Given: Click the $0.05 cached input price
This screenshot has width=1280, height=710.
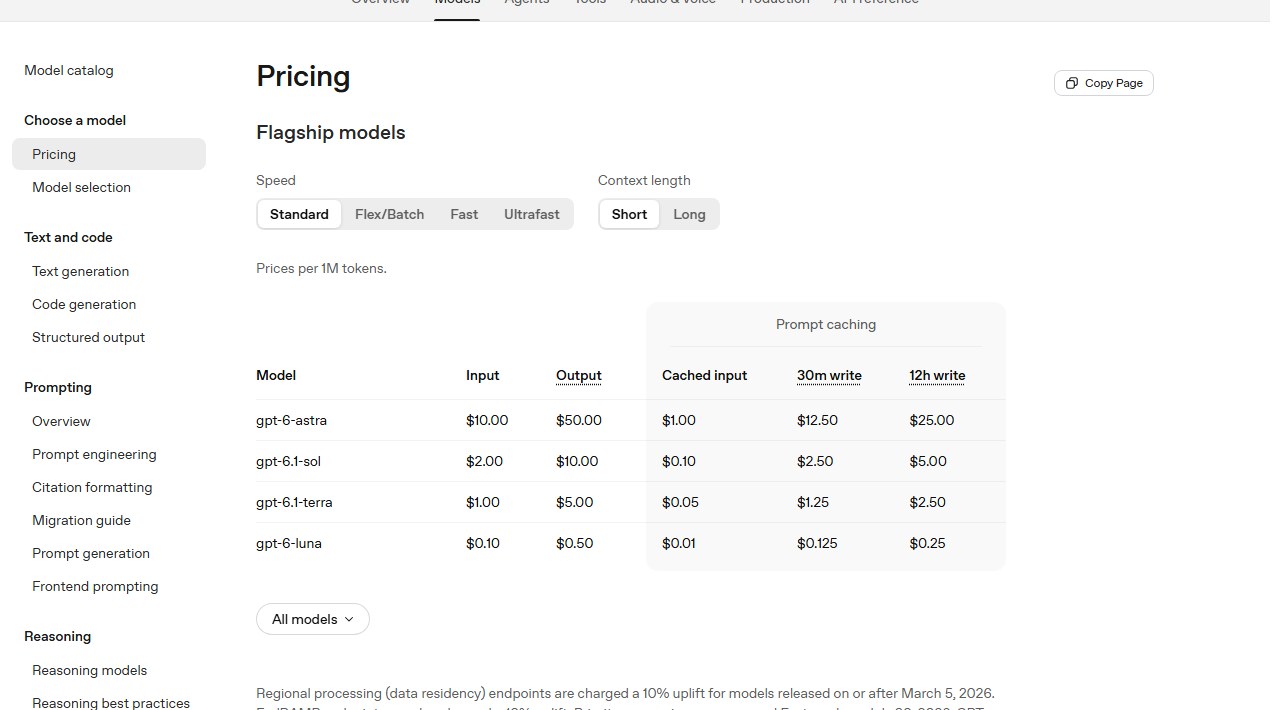Looking at the screenshot, I should tap(680, 502).
